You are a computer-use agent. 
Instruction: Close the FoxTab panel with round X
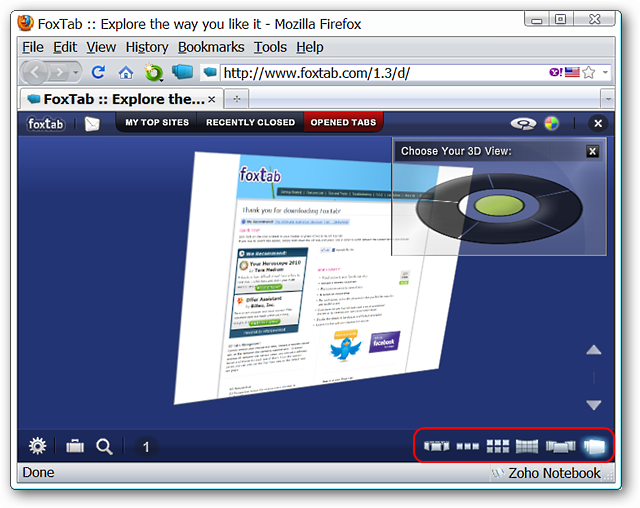598,123
